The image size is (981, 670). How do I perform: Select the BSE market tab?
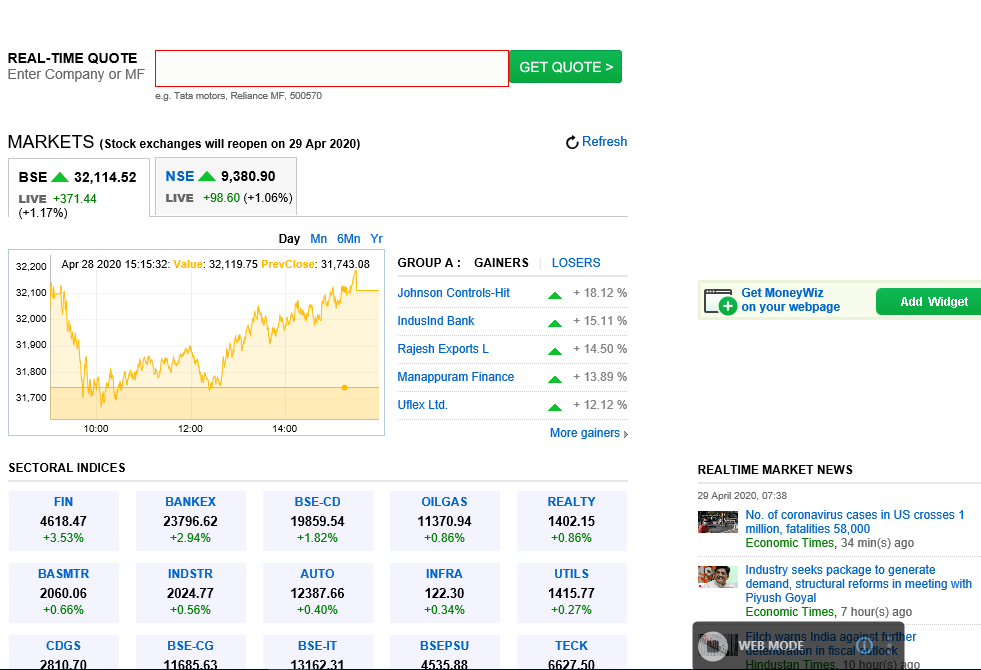pos(79,188)
